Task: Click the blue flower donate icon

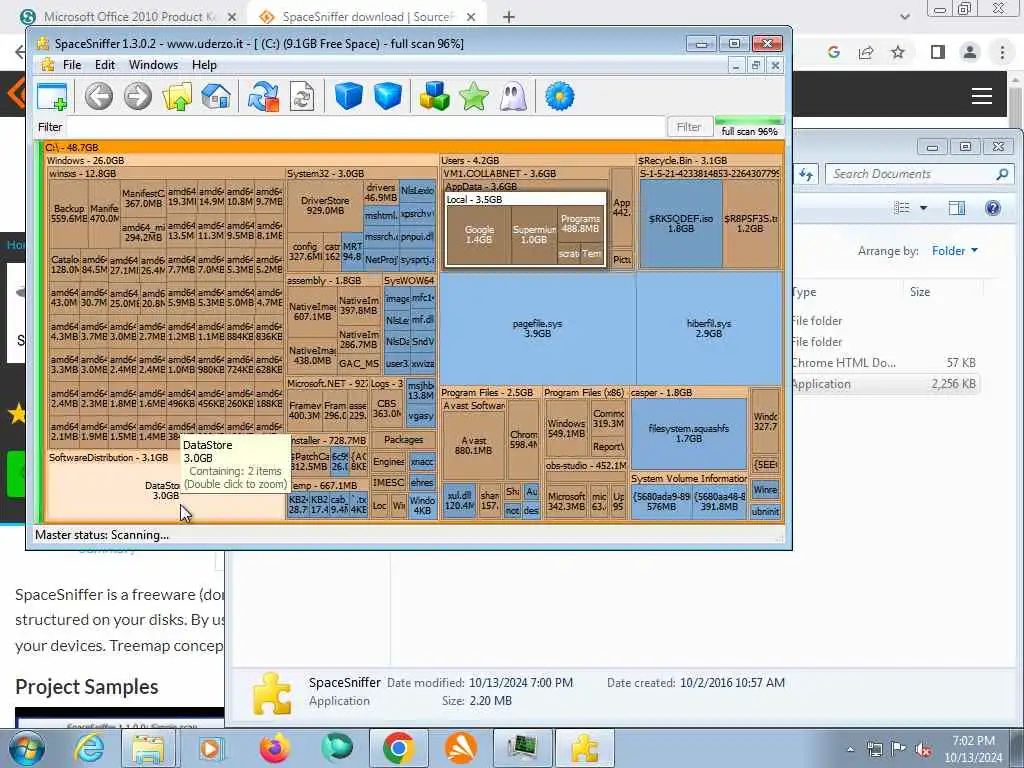Action: (560, 97)
